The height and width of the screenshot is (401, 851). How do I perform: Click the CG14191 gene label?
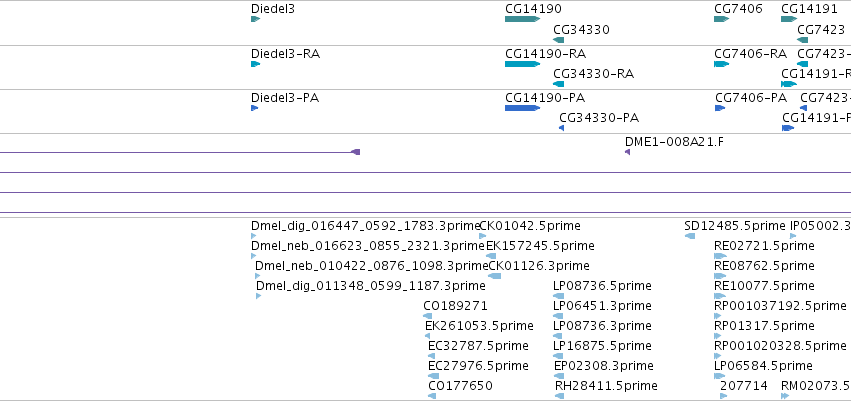(x=809, y=9)
